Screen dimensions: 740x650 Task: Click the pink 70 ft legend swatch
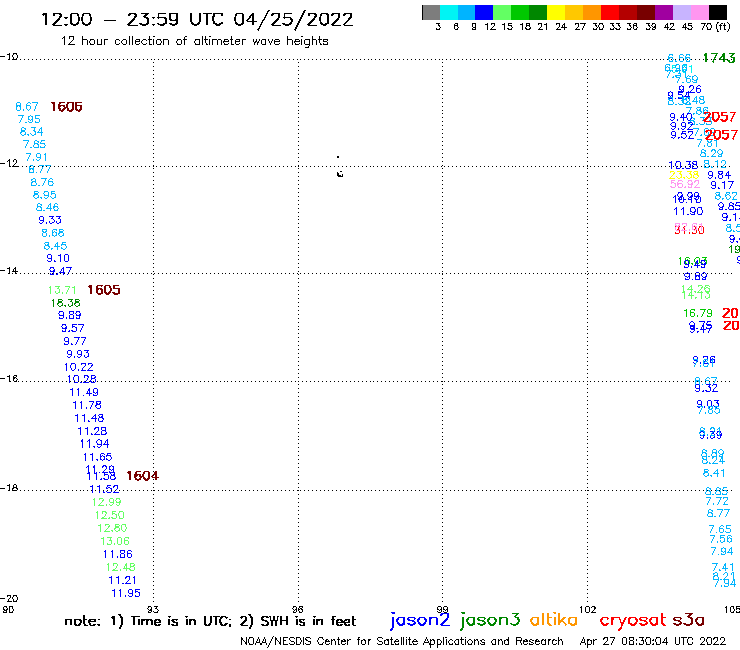(699, 12)
